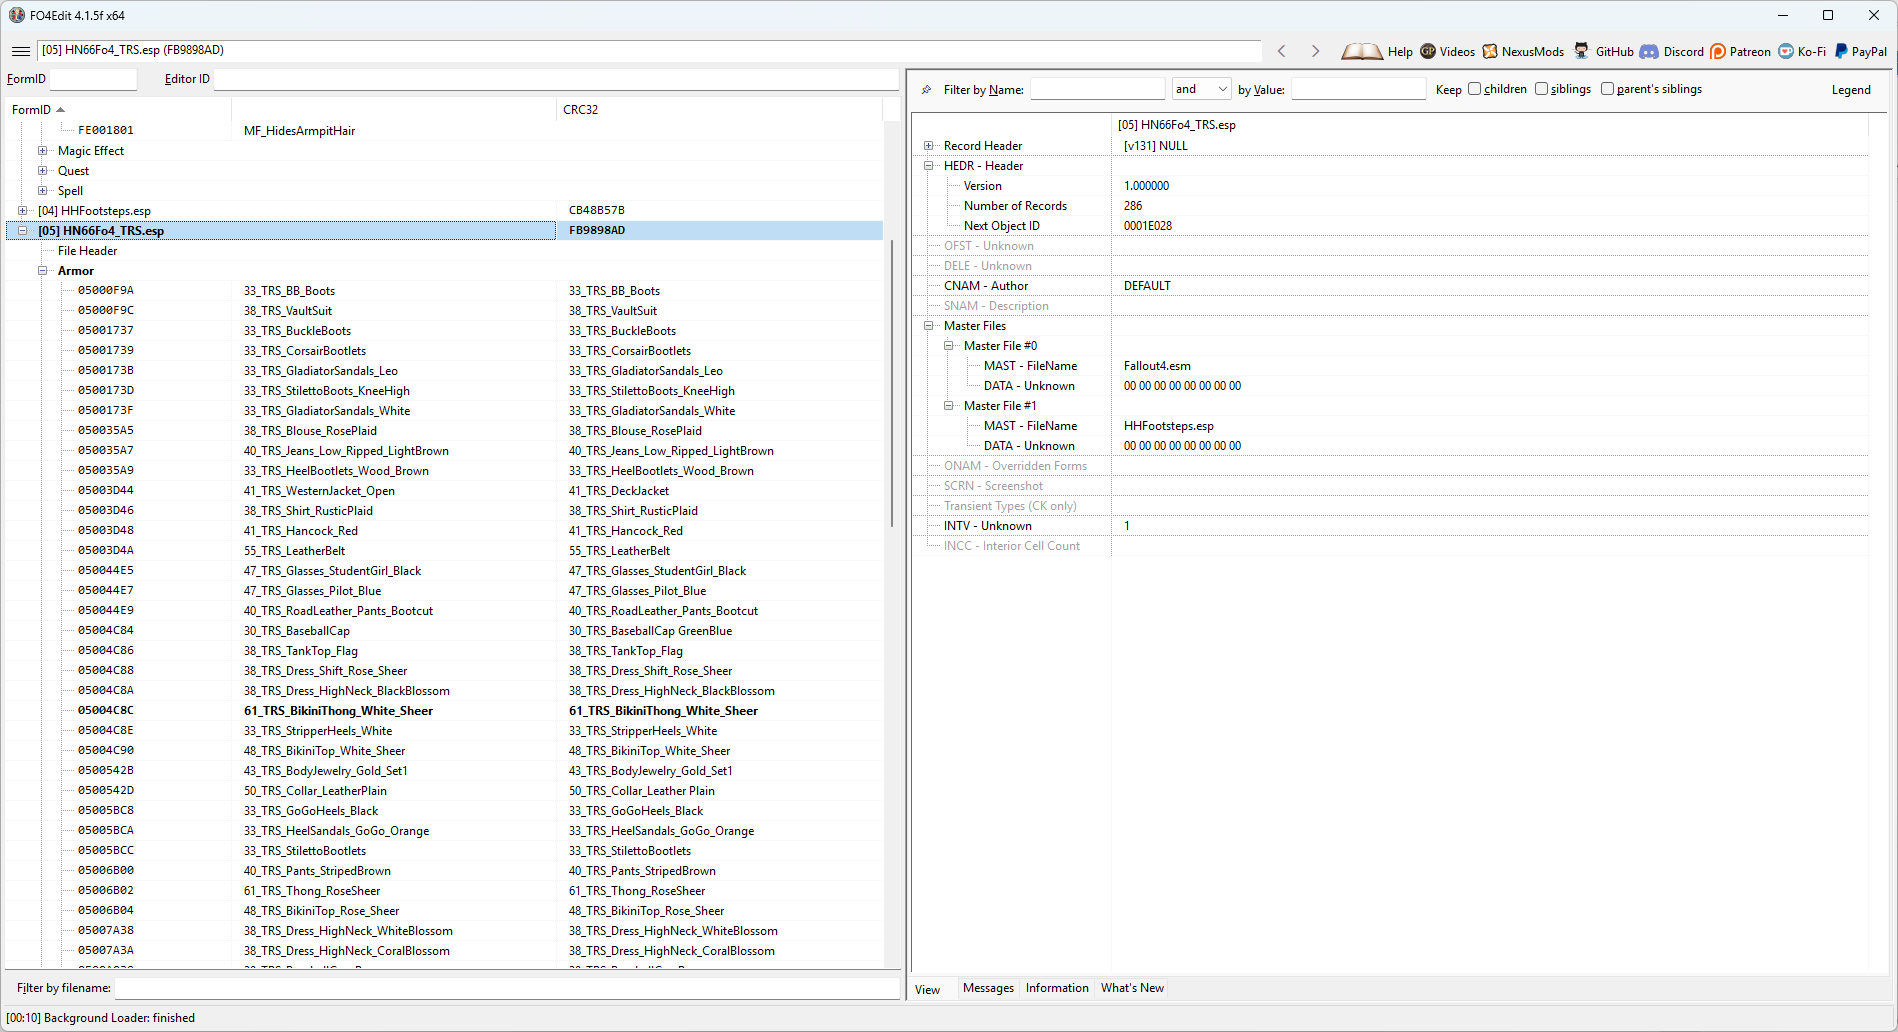Enable the Keep siblings checkbox
Viewport: 1898px width, 1032px height.
click(x=1541, y=89)
